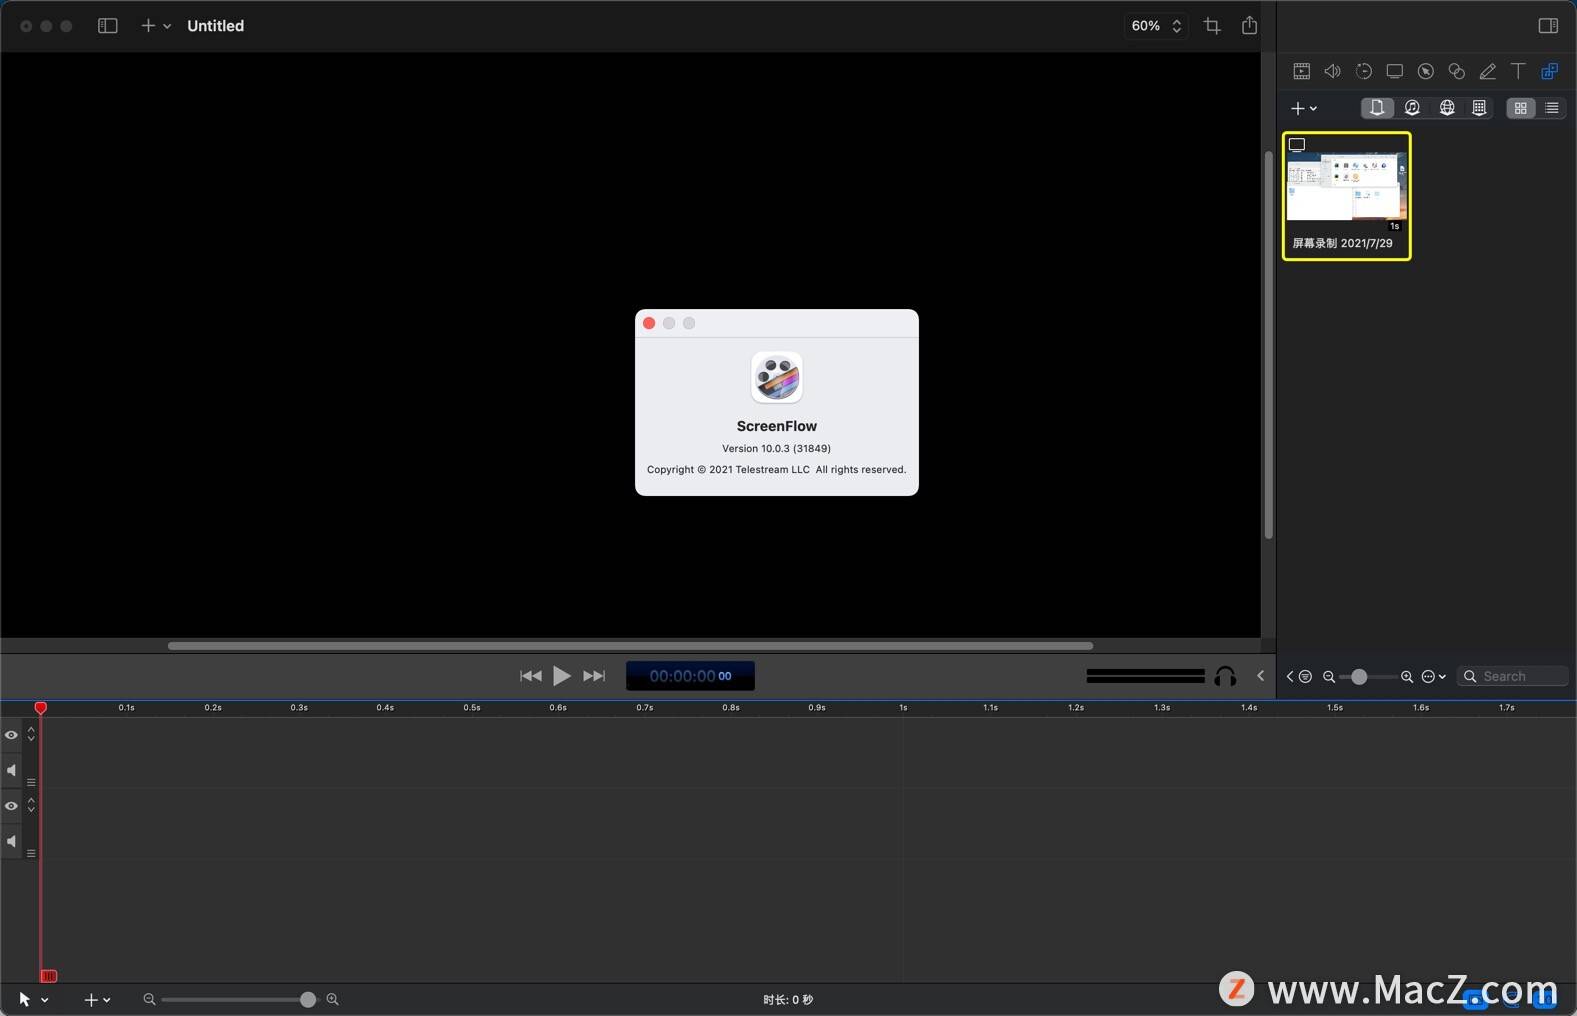Screen dimensions: 1577x1016
Task: Jump to the end with fast-forward
Action: click(594, 676)
